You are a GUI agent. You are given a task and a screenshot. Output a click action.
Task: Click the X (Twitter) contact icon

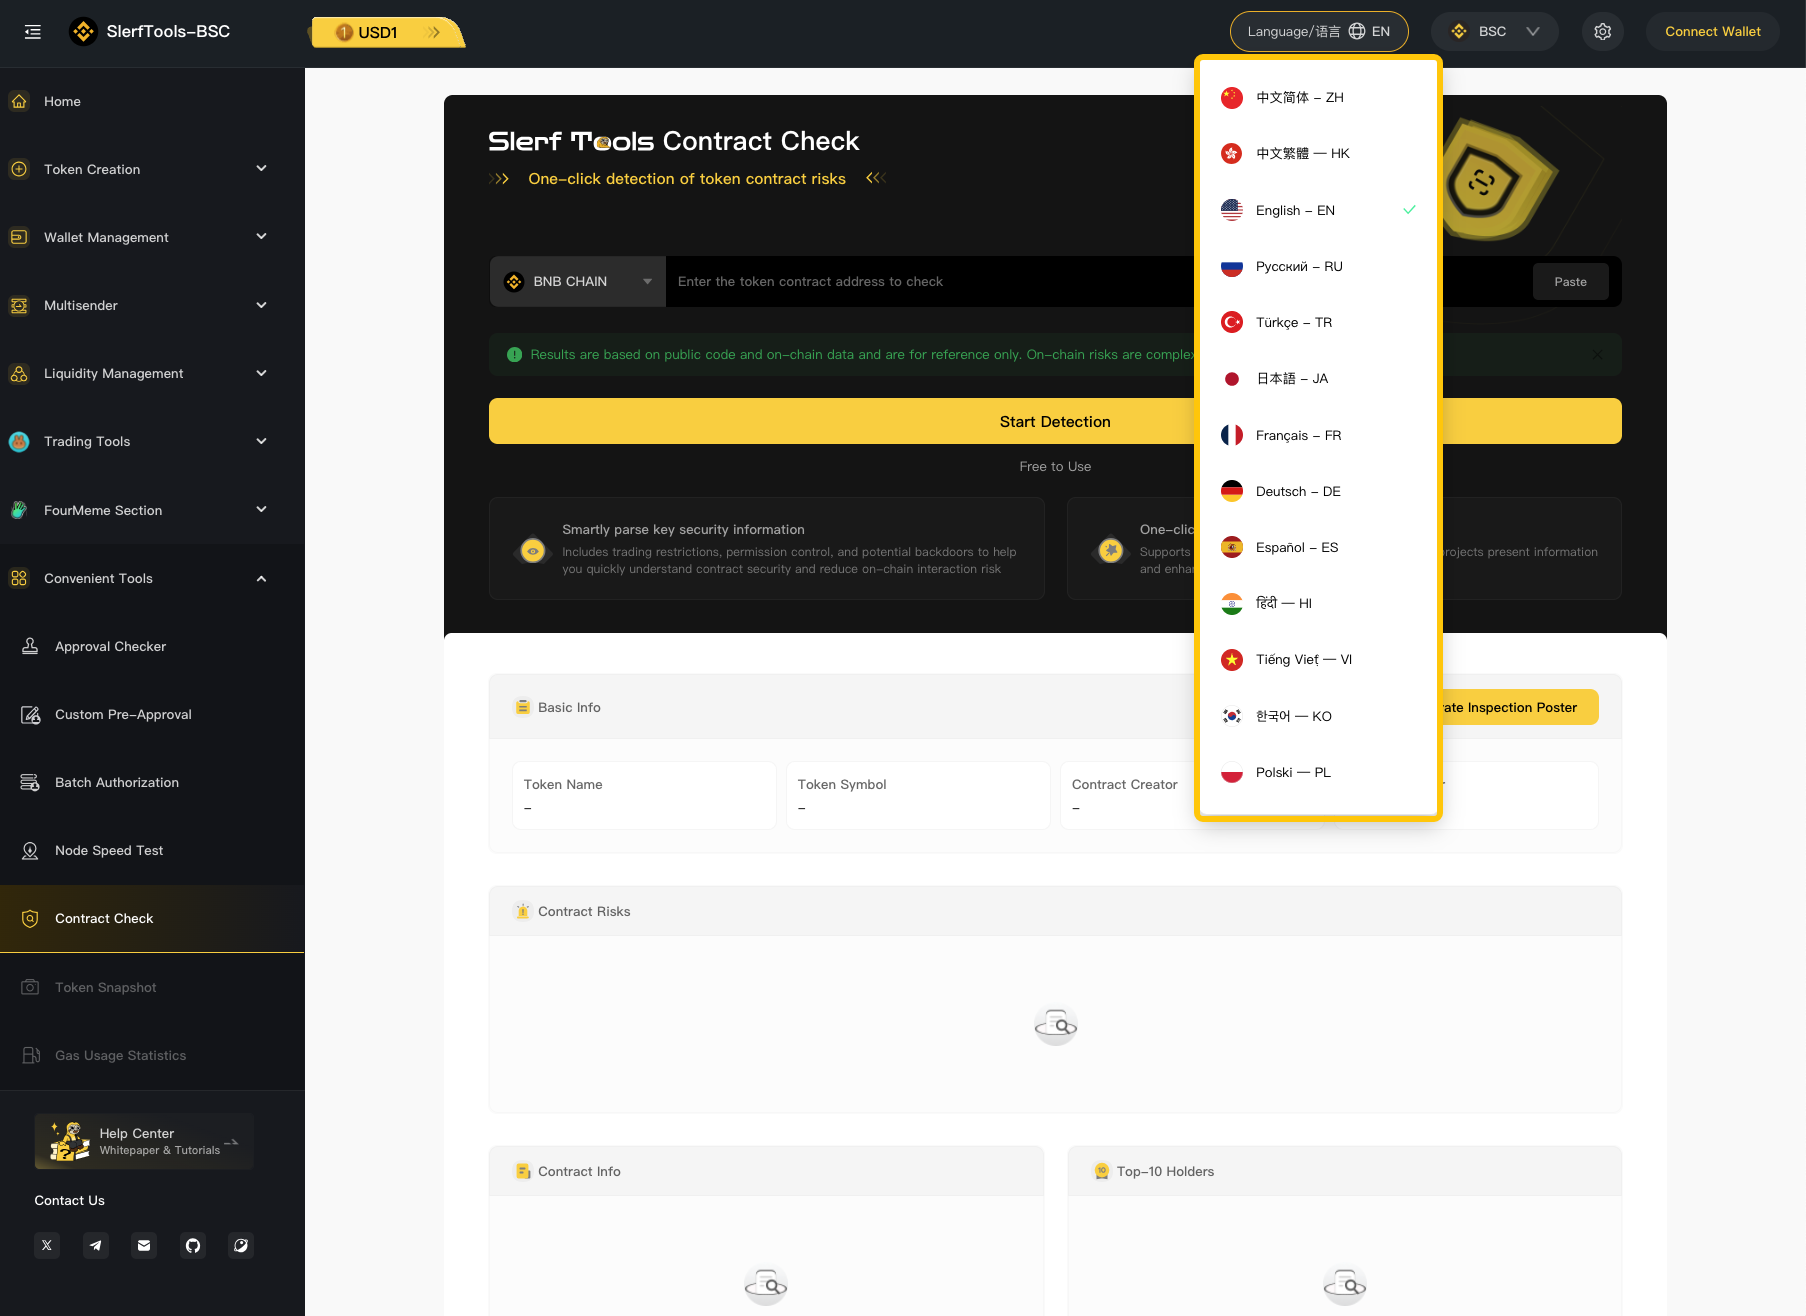(x=47, y=1245)
